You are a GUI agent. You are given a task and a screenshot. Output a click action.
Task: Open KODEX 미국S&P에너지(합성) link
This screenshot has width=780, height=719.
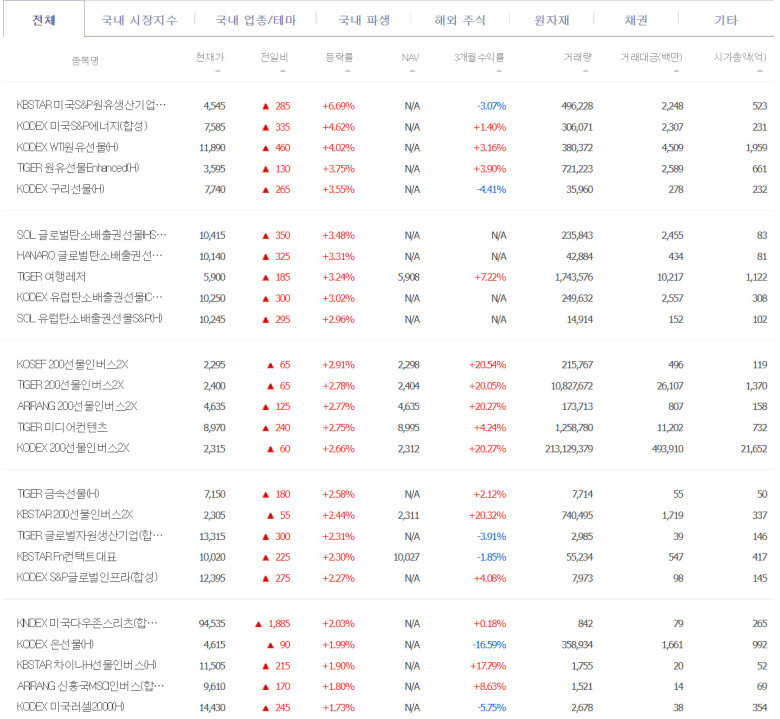coord(82,126)
